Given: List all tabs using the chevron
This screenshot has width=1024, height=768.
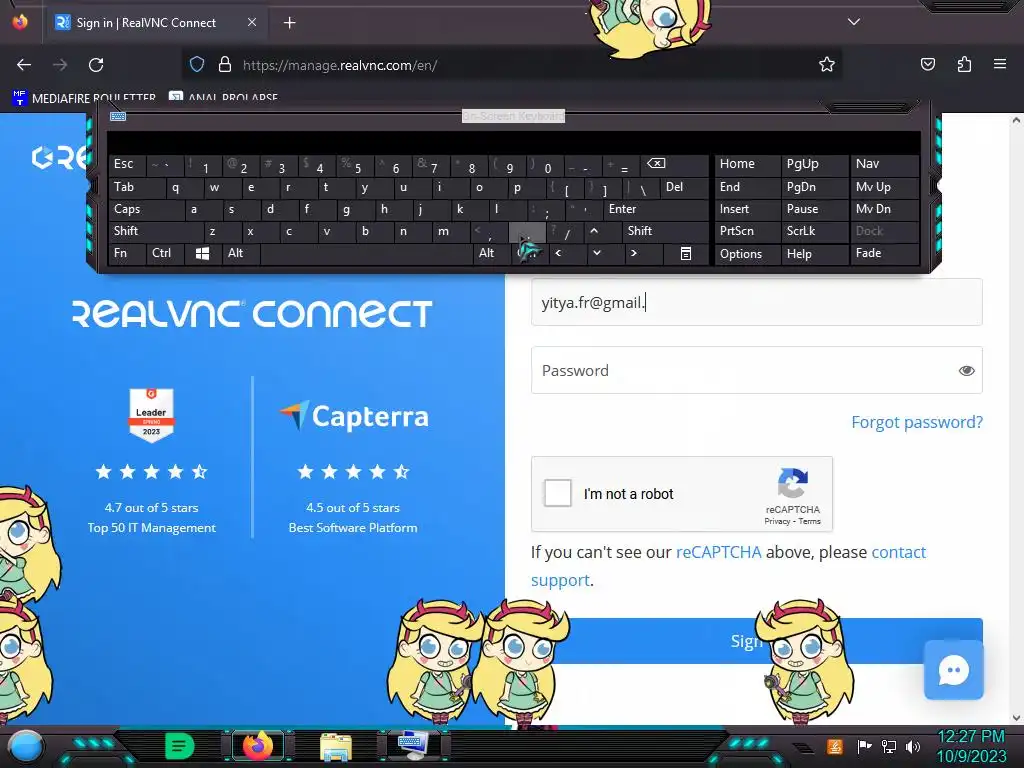Looking at the screenshot, I should coord(854,22).
